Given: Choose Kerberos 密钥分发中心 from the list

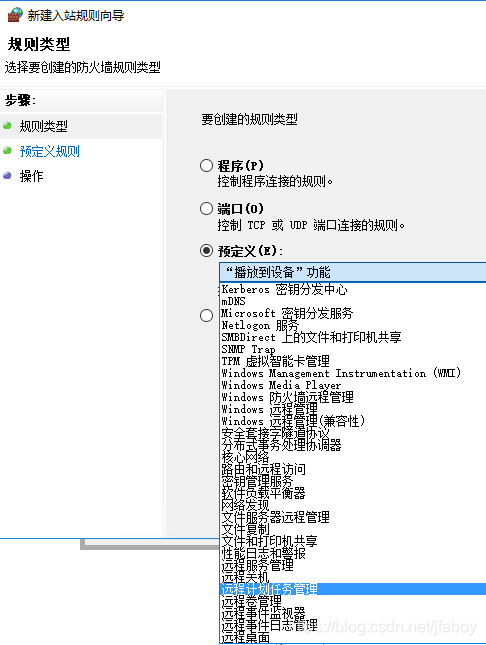Looking at the screenshot, I should tap(284, 290).
